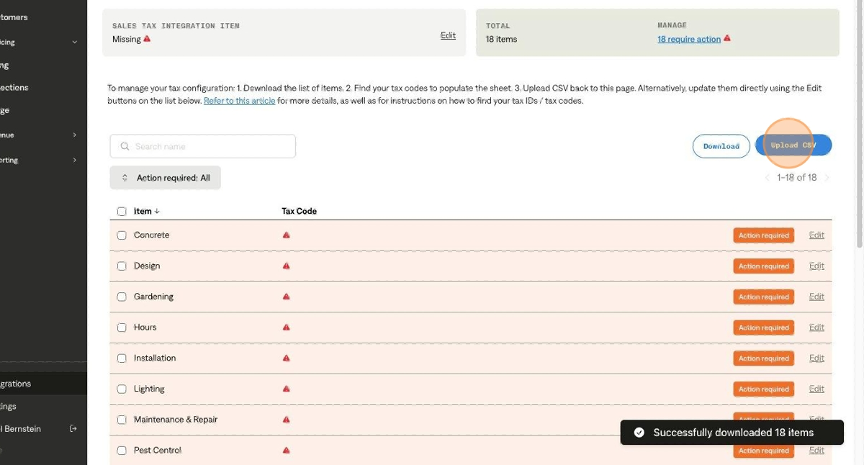
Task: Open Integrations in the sidebar
Action: [x=20, y=383]
